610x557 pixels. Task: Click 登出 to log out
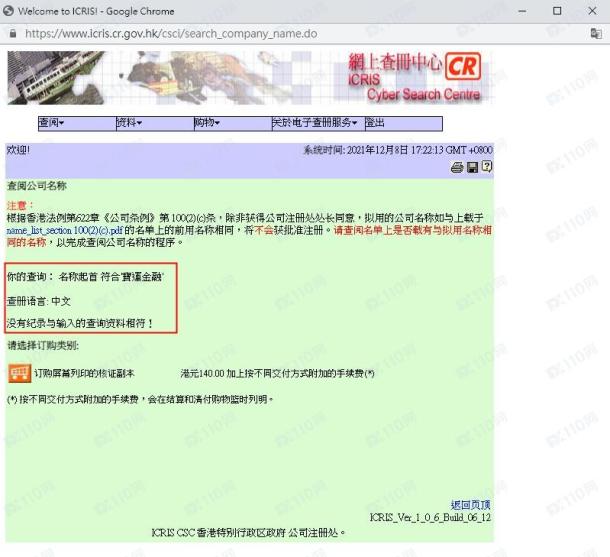(x=375, y=123)
